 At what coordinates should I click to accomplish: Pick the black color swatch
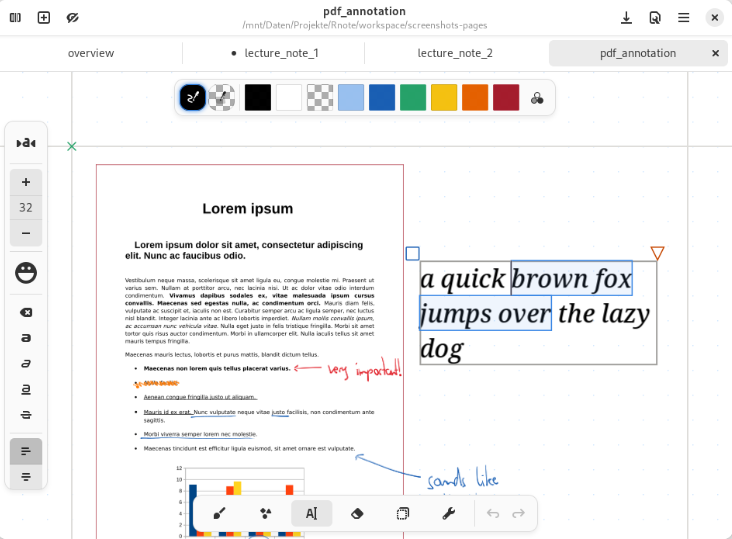258,98
